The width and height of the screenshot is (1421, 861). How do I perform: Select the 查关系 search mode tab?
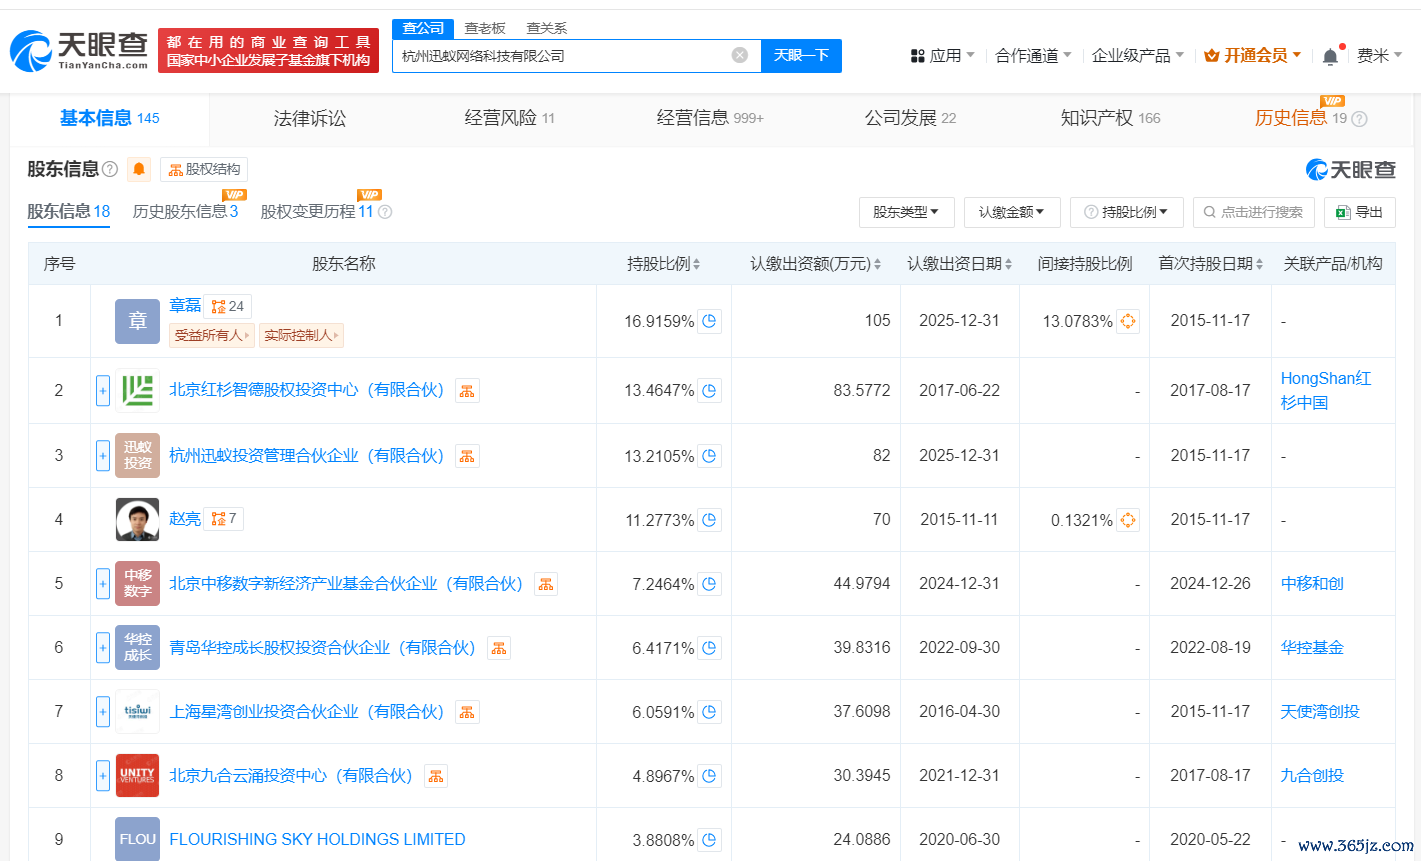pyautogui.click(x=547, y=28)
